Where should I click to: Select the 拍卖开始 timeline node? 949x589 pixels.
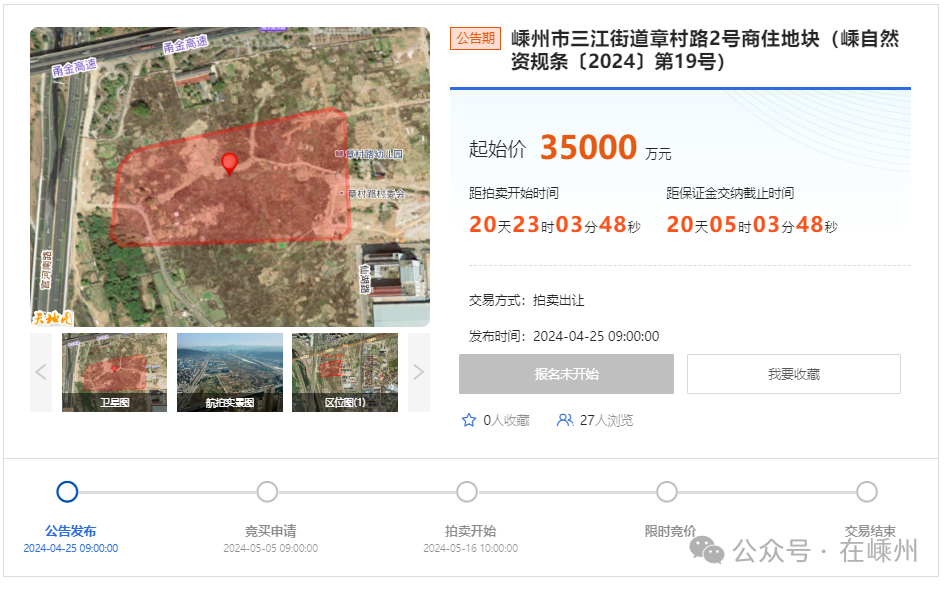[467, 492]
